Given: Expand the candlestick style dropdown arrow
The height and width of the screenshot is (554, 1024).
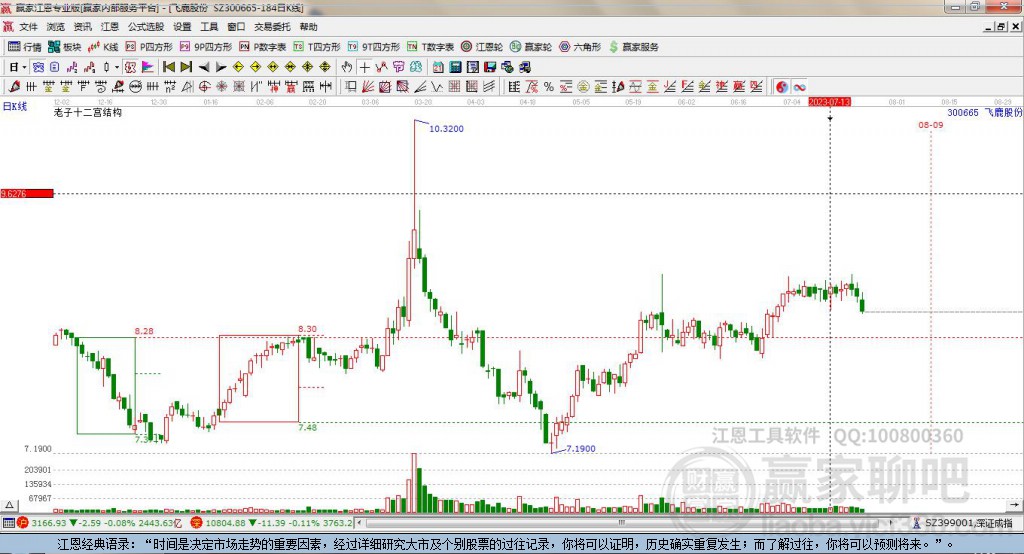Looking at the screenshot, I should click(x=116, y=67).
